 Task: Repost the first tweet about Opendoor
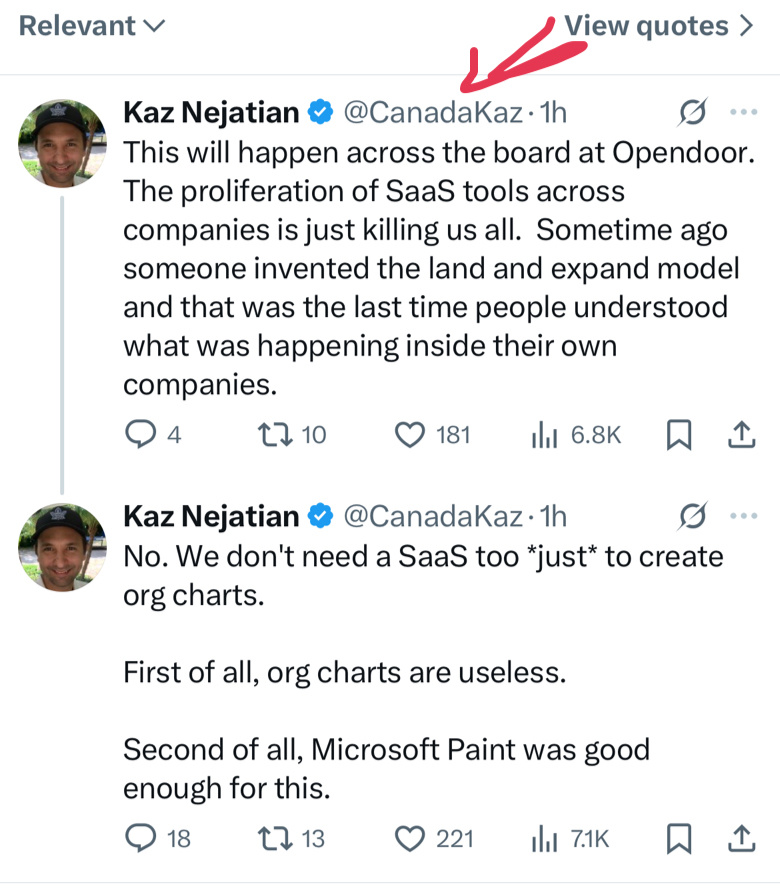(273, 435)
